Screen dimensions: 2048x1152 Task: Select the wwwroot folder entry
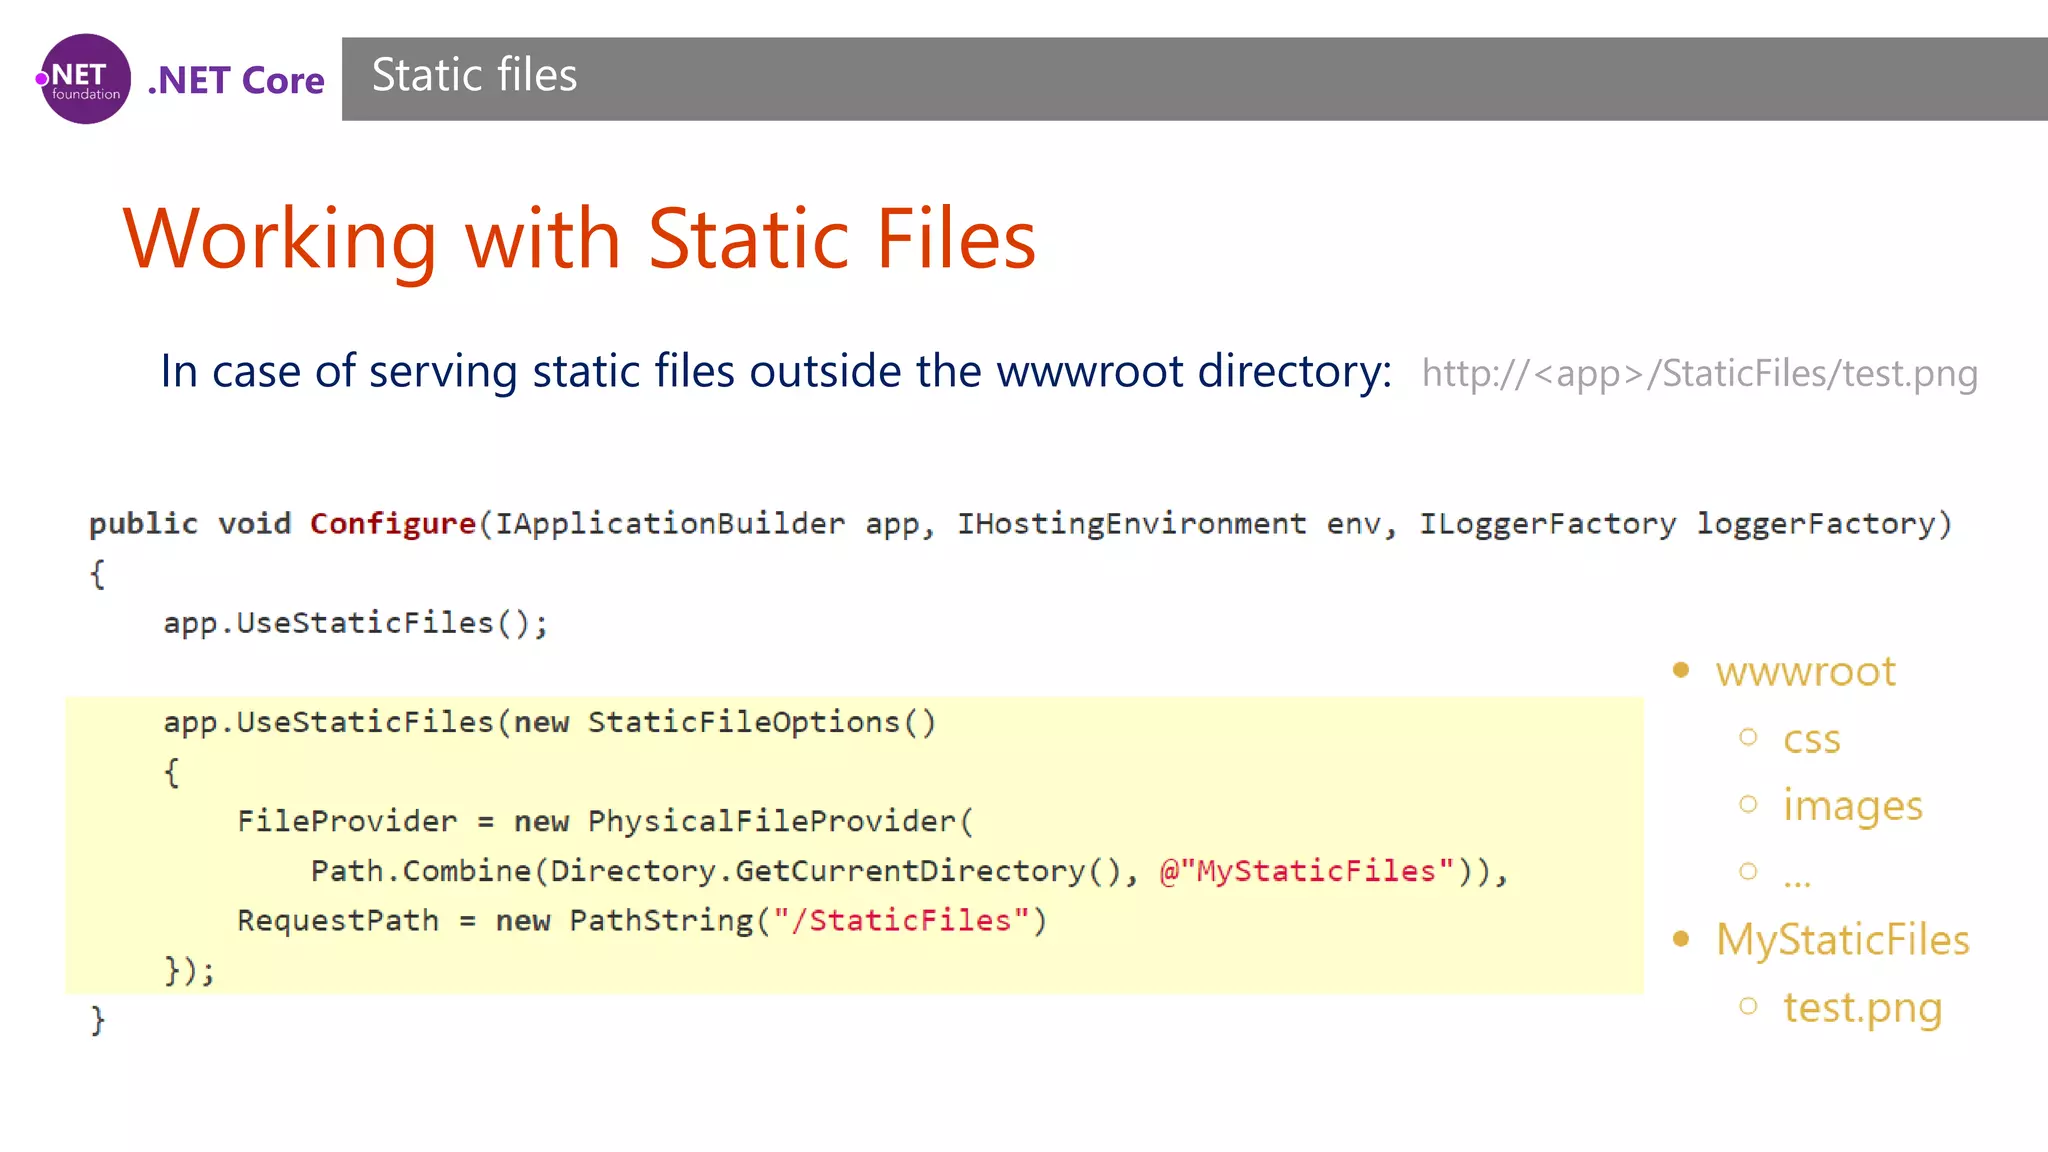point(1805,671)
